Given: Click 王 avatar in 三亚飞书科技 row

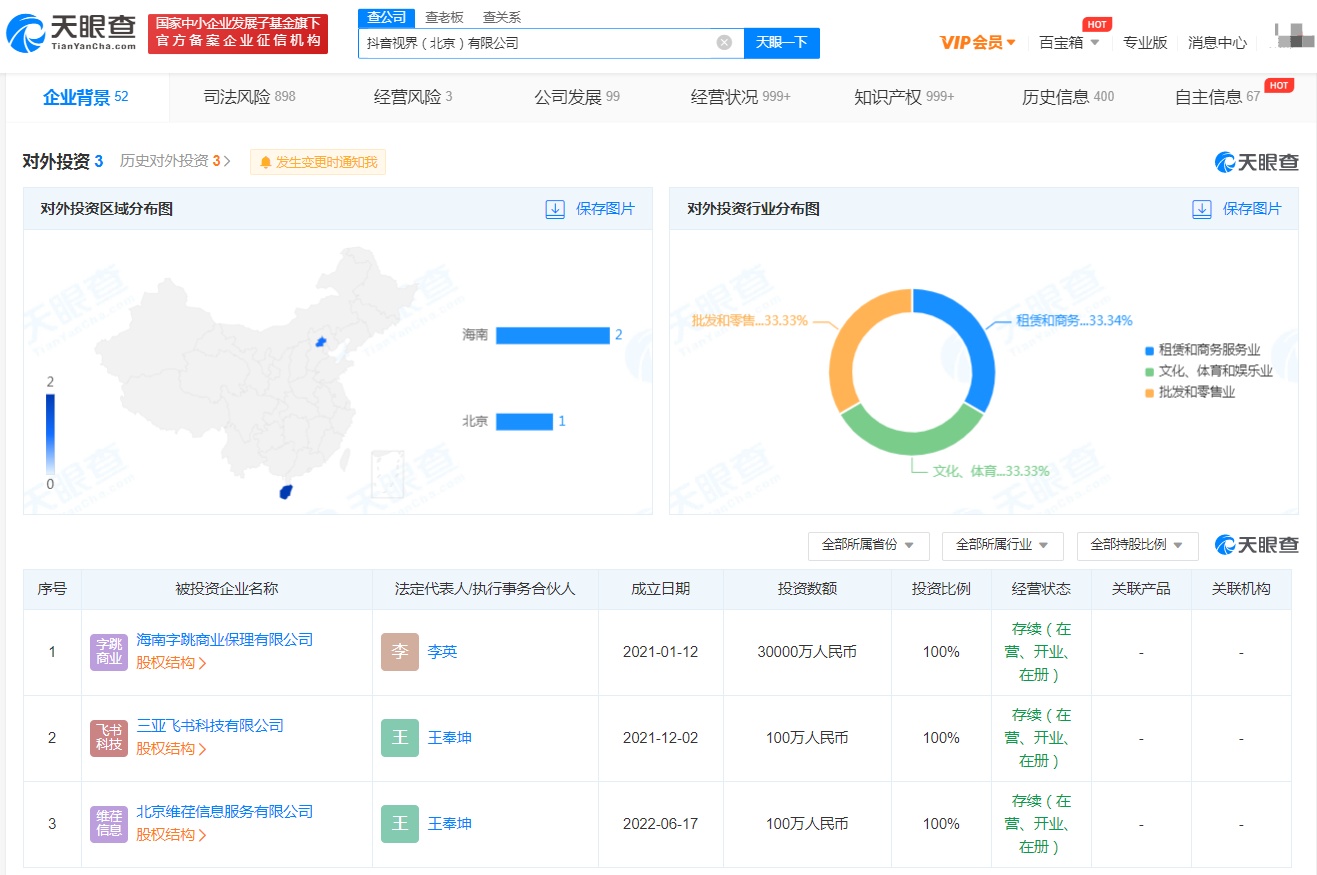Looking at the screenshot, I should (400, 738).
